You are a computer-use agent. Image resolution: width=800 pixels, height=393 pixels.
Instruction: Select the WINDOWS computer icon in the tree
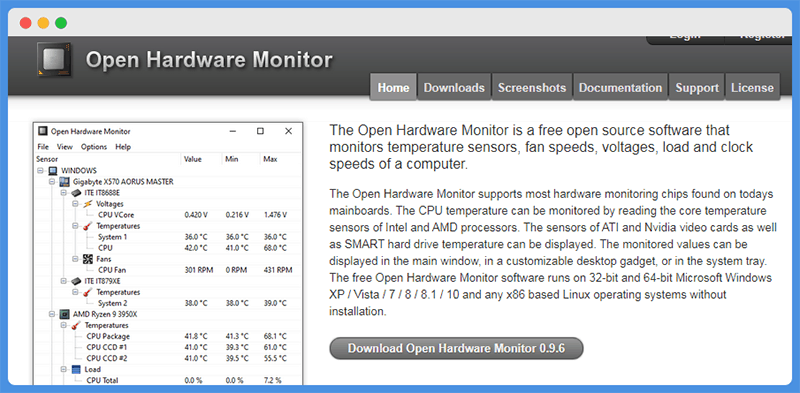pyautogui.click(x=53, y=170)
